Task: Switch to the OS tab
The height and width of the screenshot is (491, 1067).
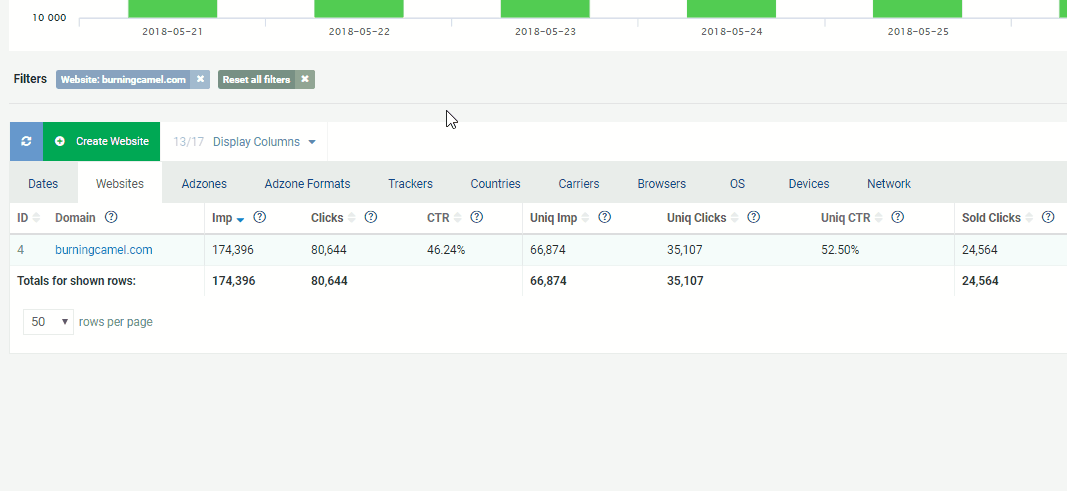Action: pos(737,184)
